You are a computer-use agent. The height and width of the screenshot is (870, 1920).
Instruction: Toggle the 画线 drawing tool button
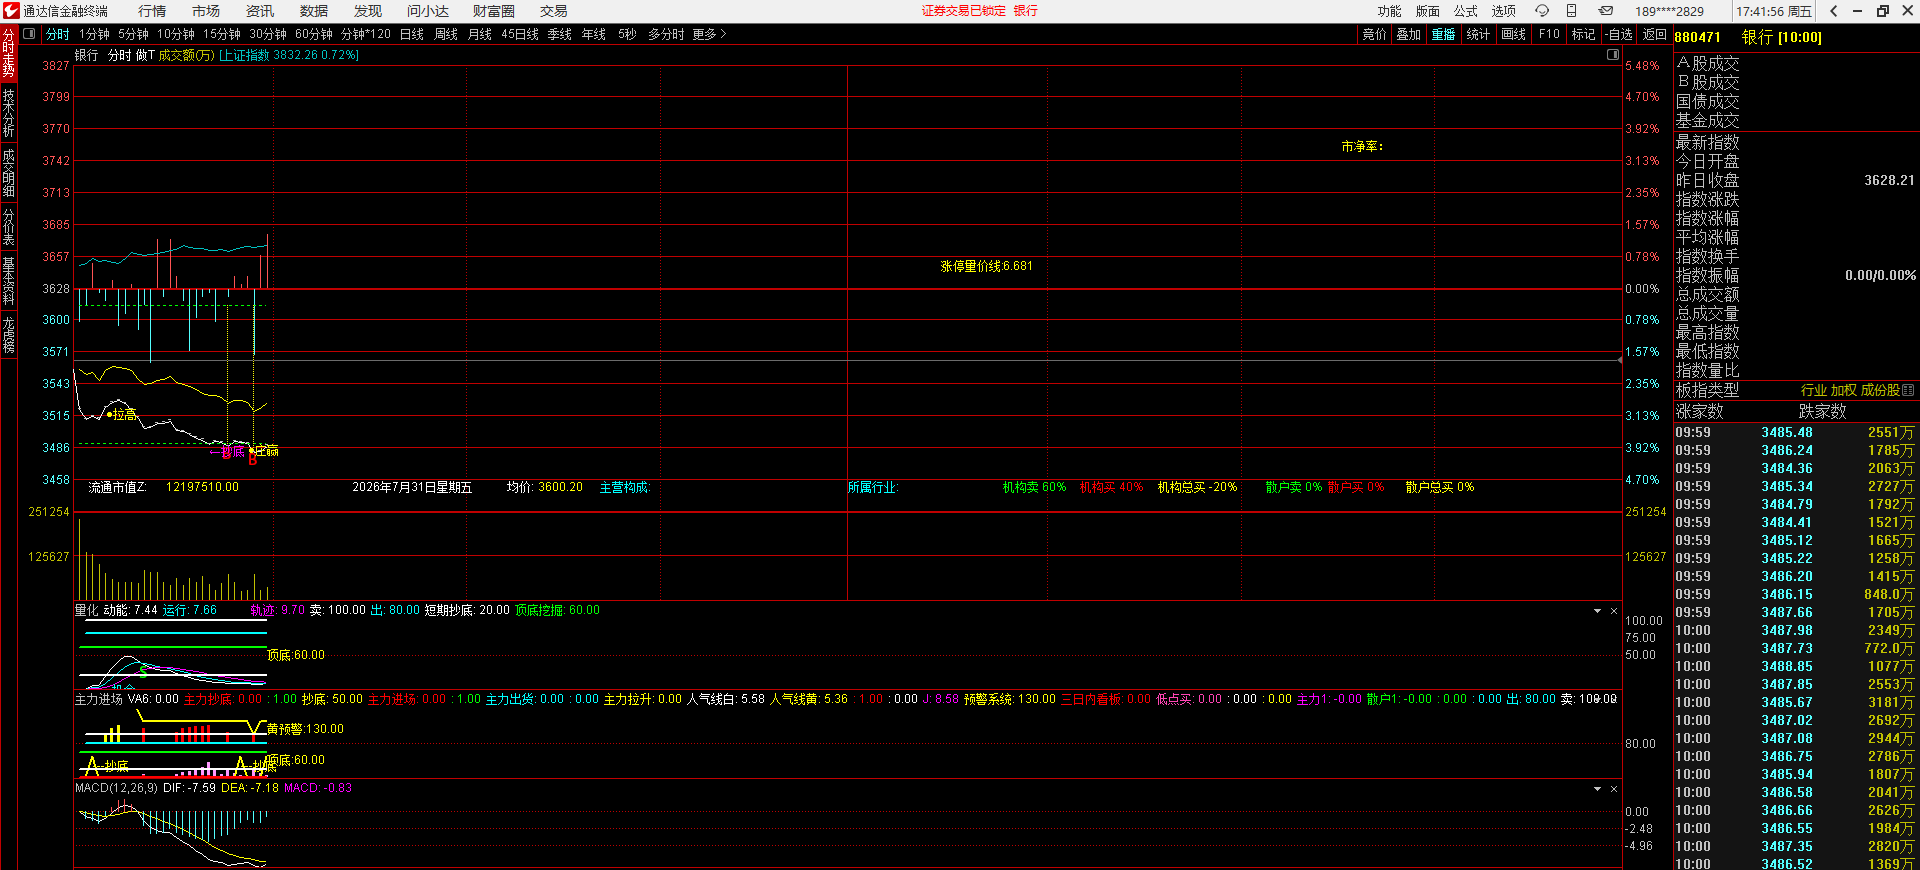coord(1514,34)
